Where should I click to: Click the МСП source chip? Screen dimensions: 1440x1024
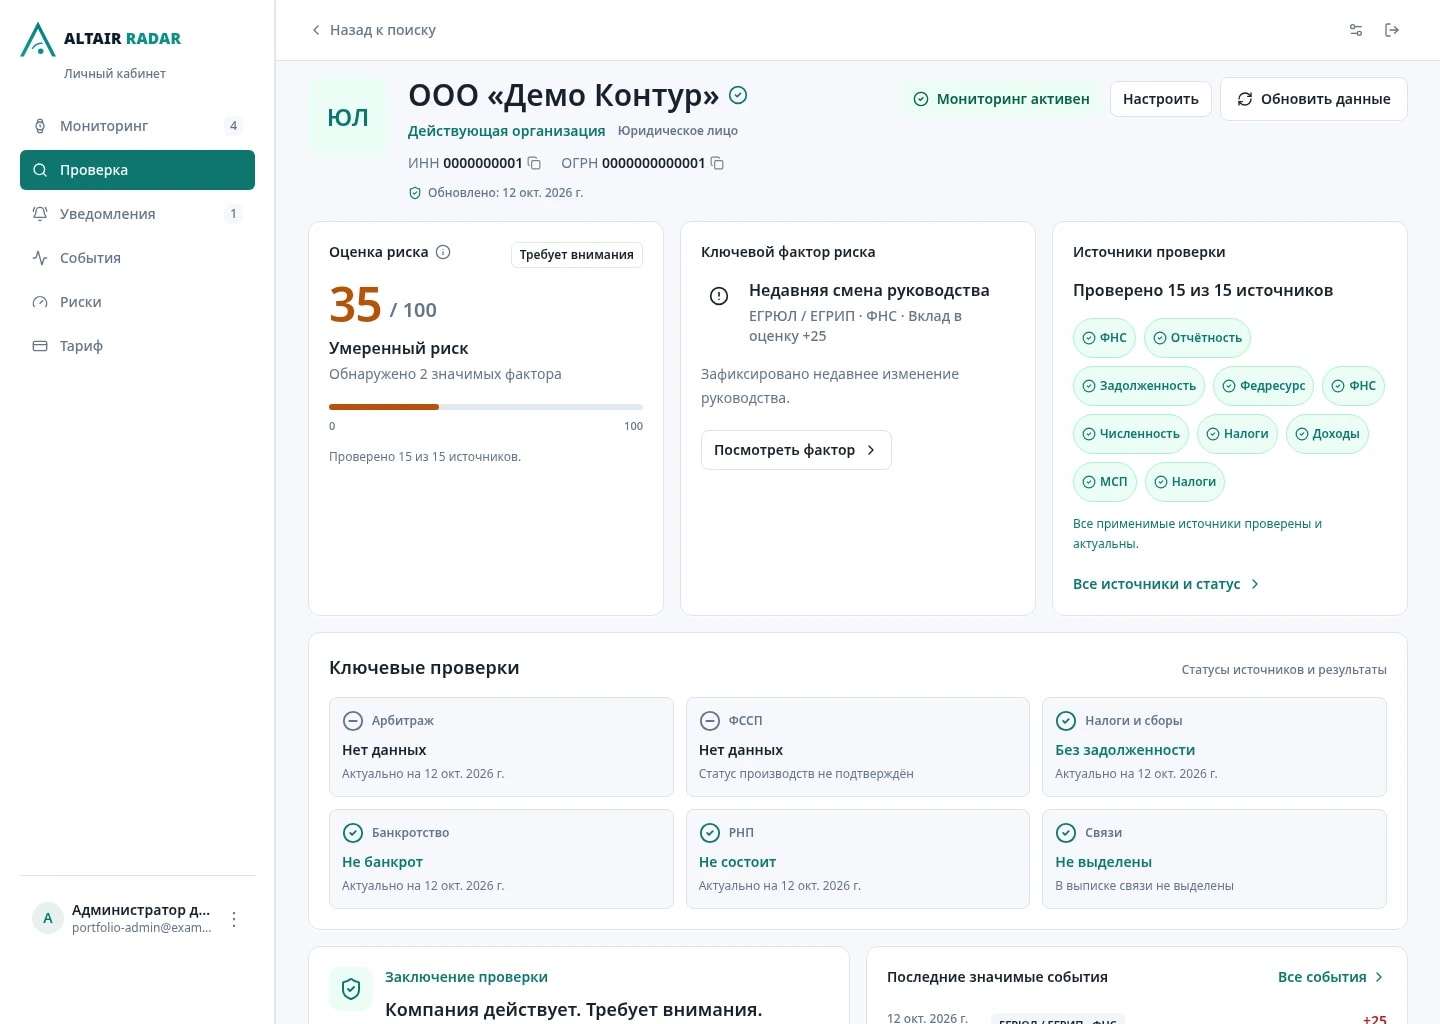pos(1105,482)
